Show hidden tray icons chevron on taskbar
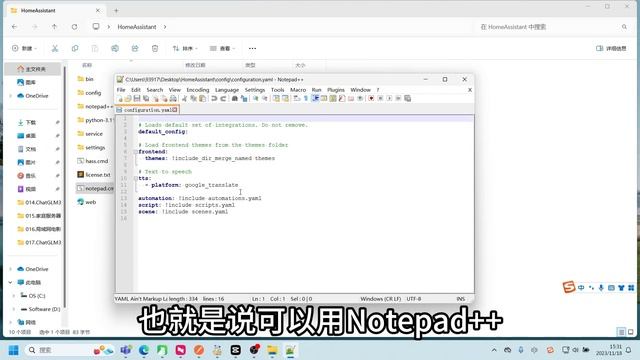The height and width of the screenshot is (360, 640). click(x=494, y=350)
